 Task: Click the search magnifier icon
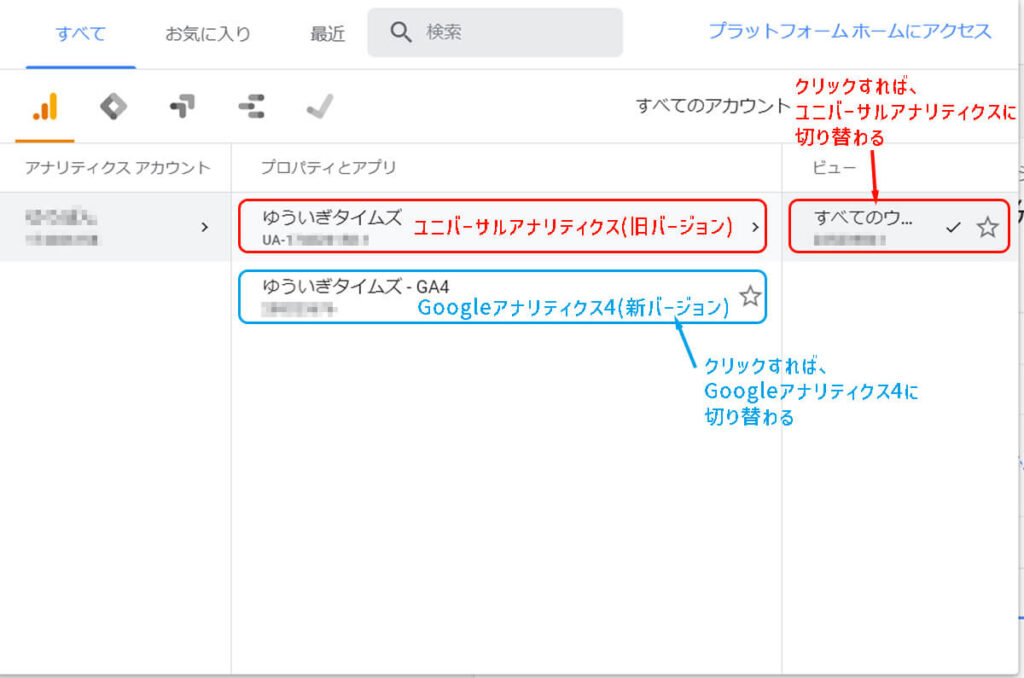coord(400,31)
